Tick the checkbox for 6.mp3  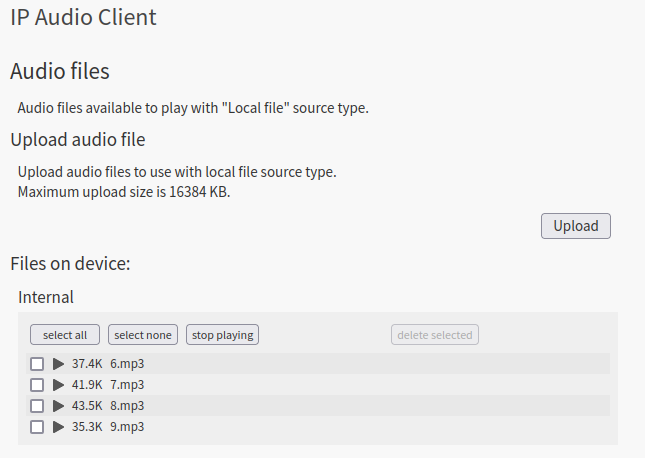[37, 364]
